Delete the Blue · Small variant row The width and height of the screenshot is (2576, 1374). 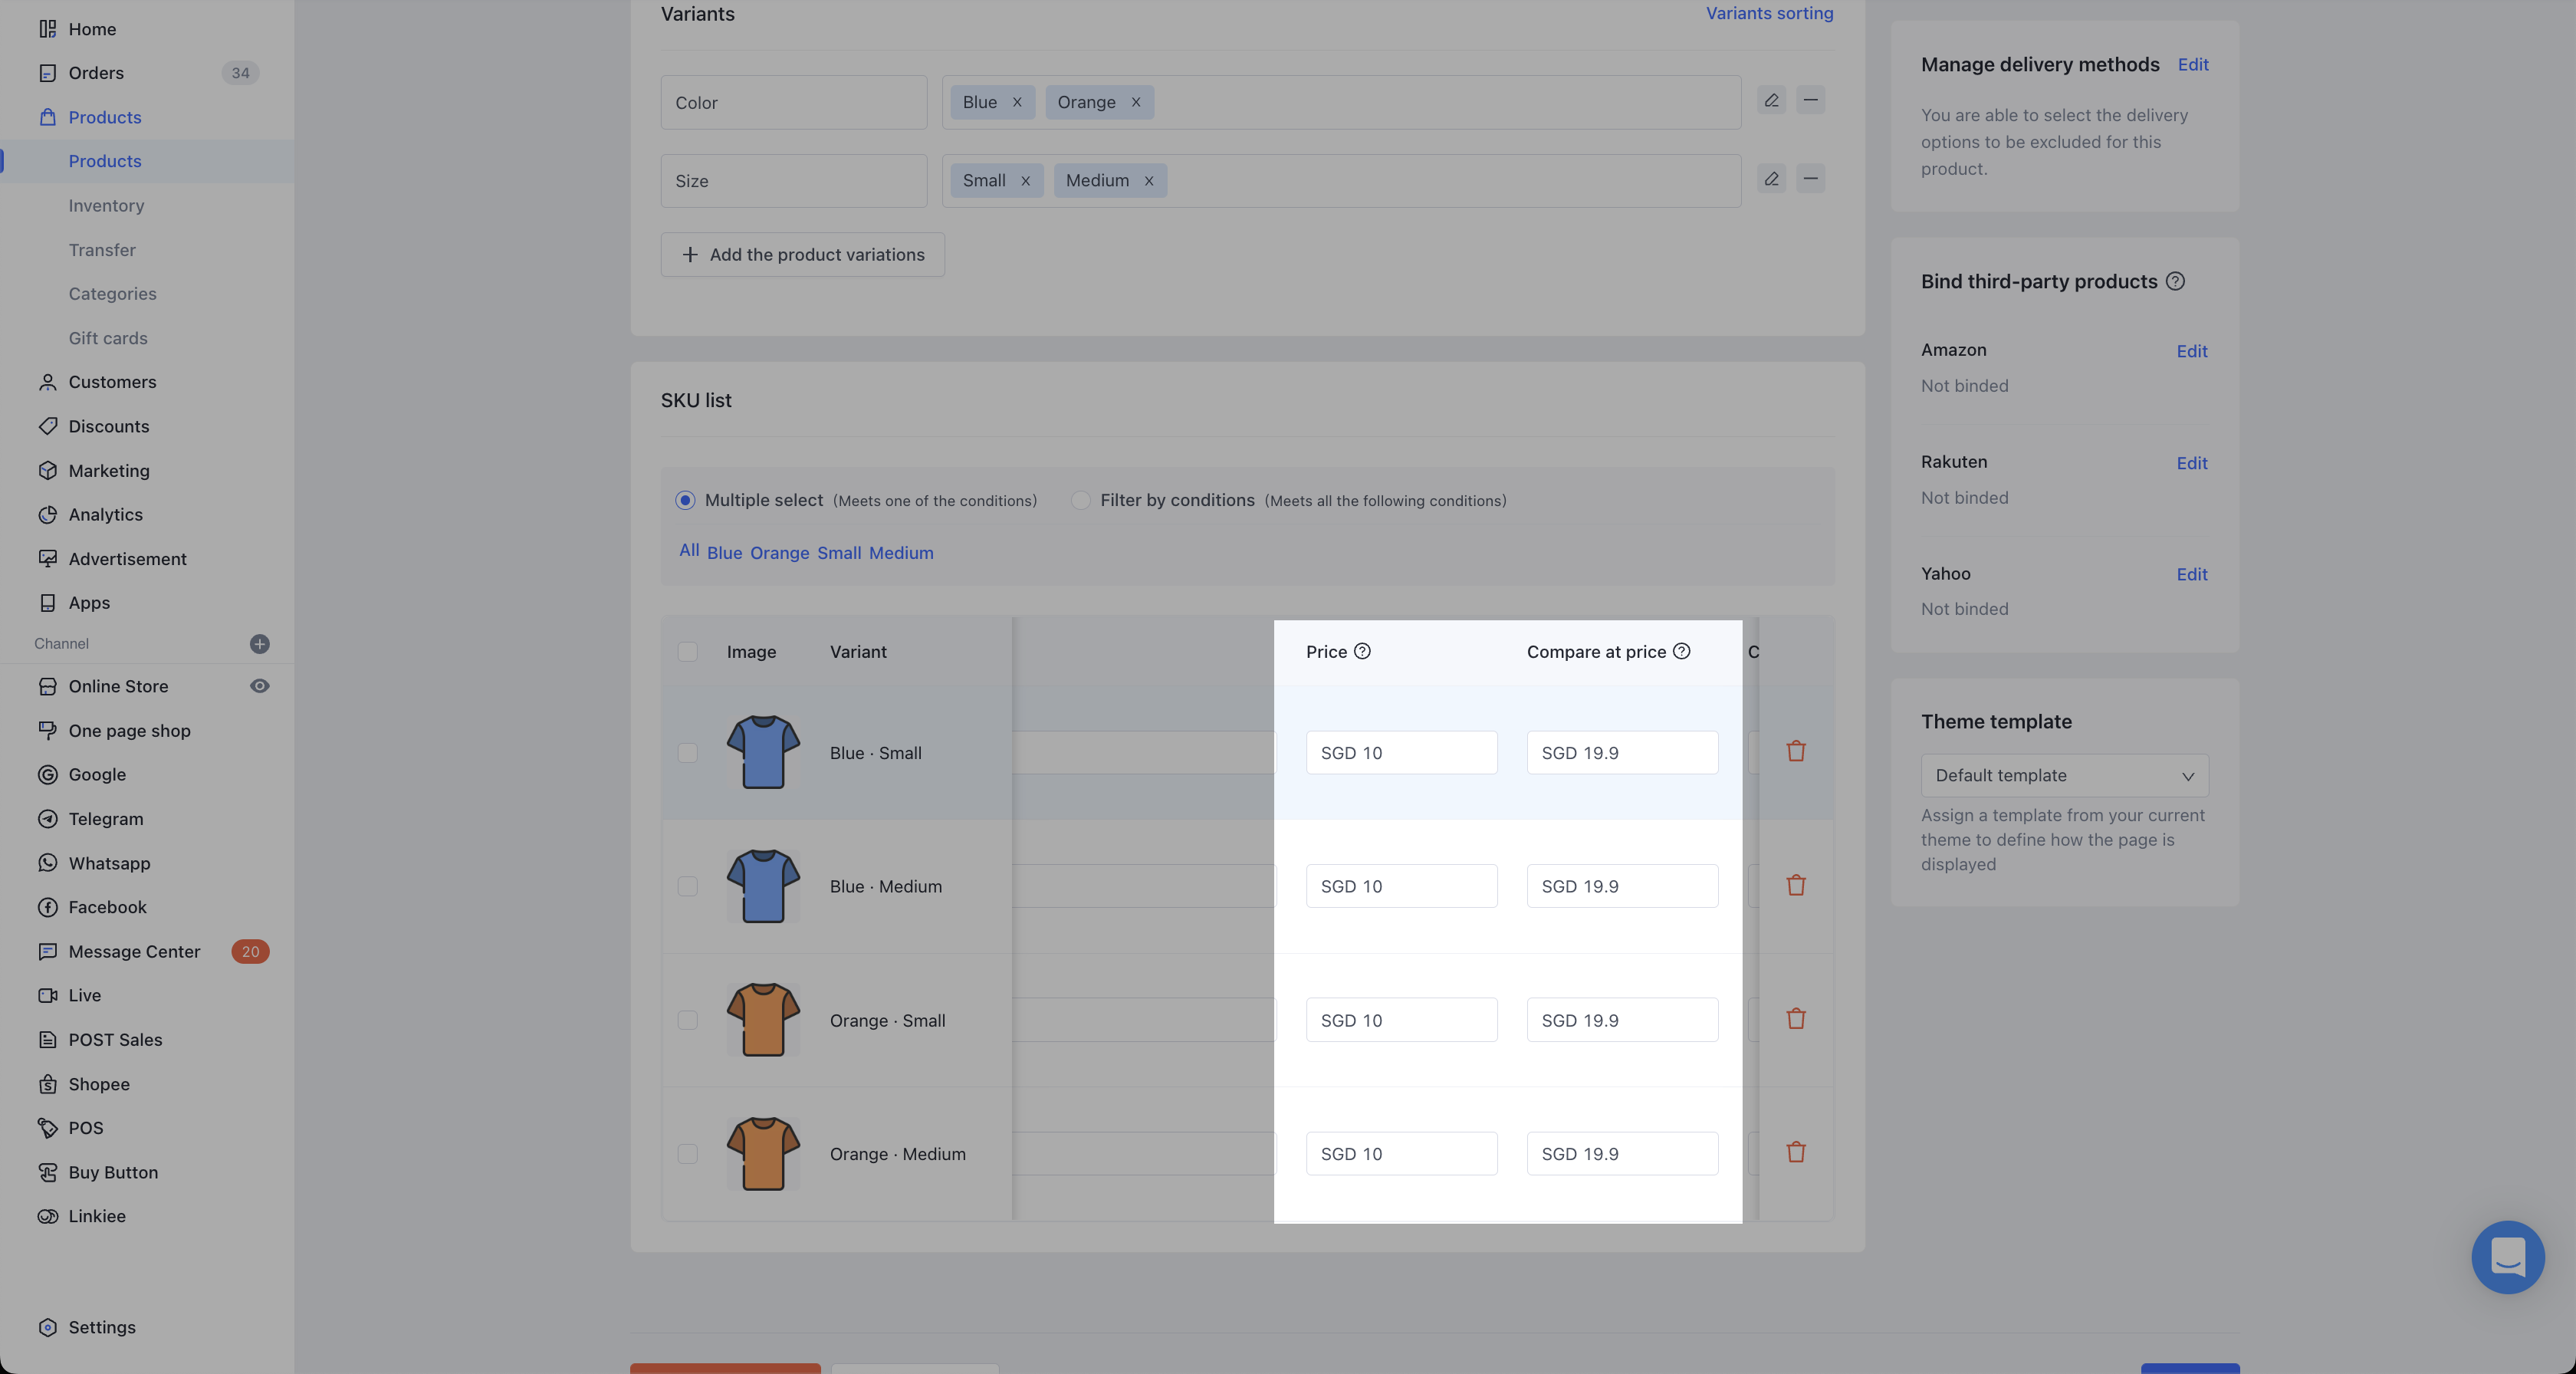tap(1795, 751)
